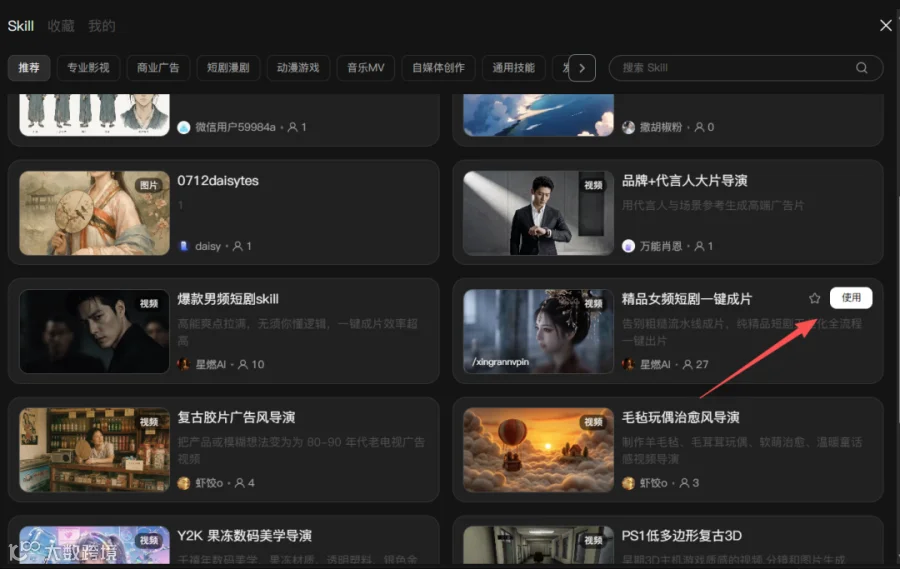The height and width of the screenshot is (569, 900).
Task: Click the 视频 badge on 复古胶片广告风导演 thumbnail
Action: (x=149, y=421)
